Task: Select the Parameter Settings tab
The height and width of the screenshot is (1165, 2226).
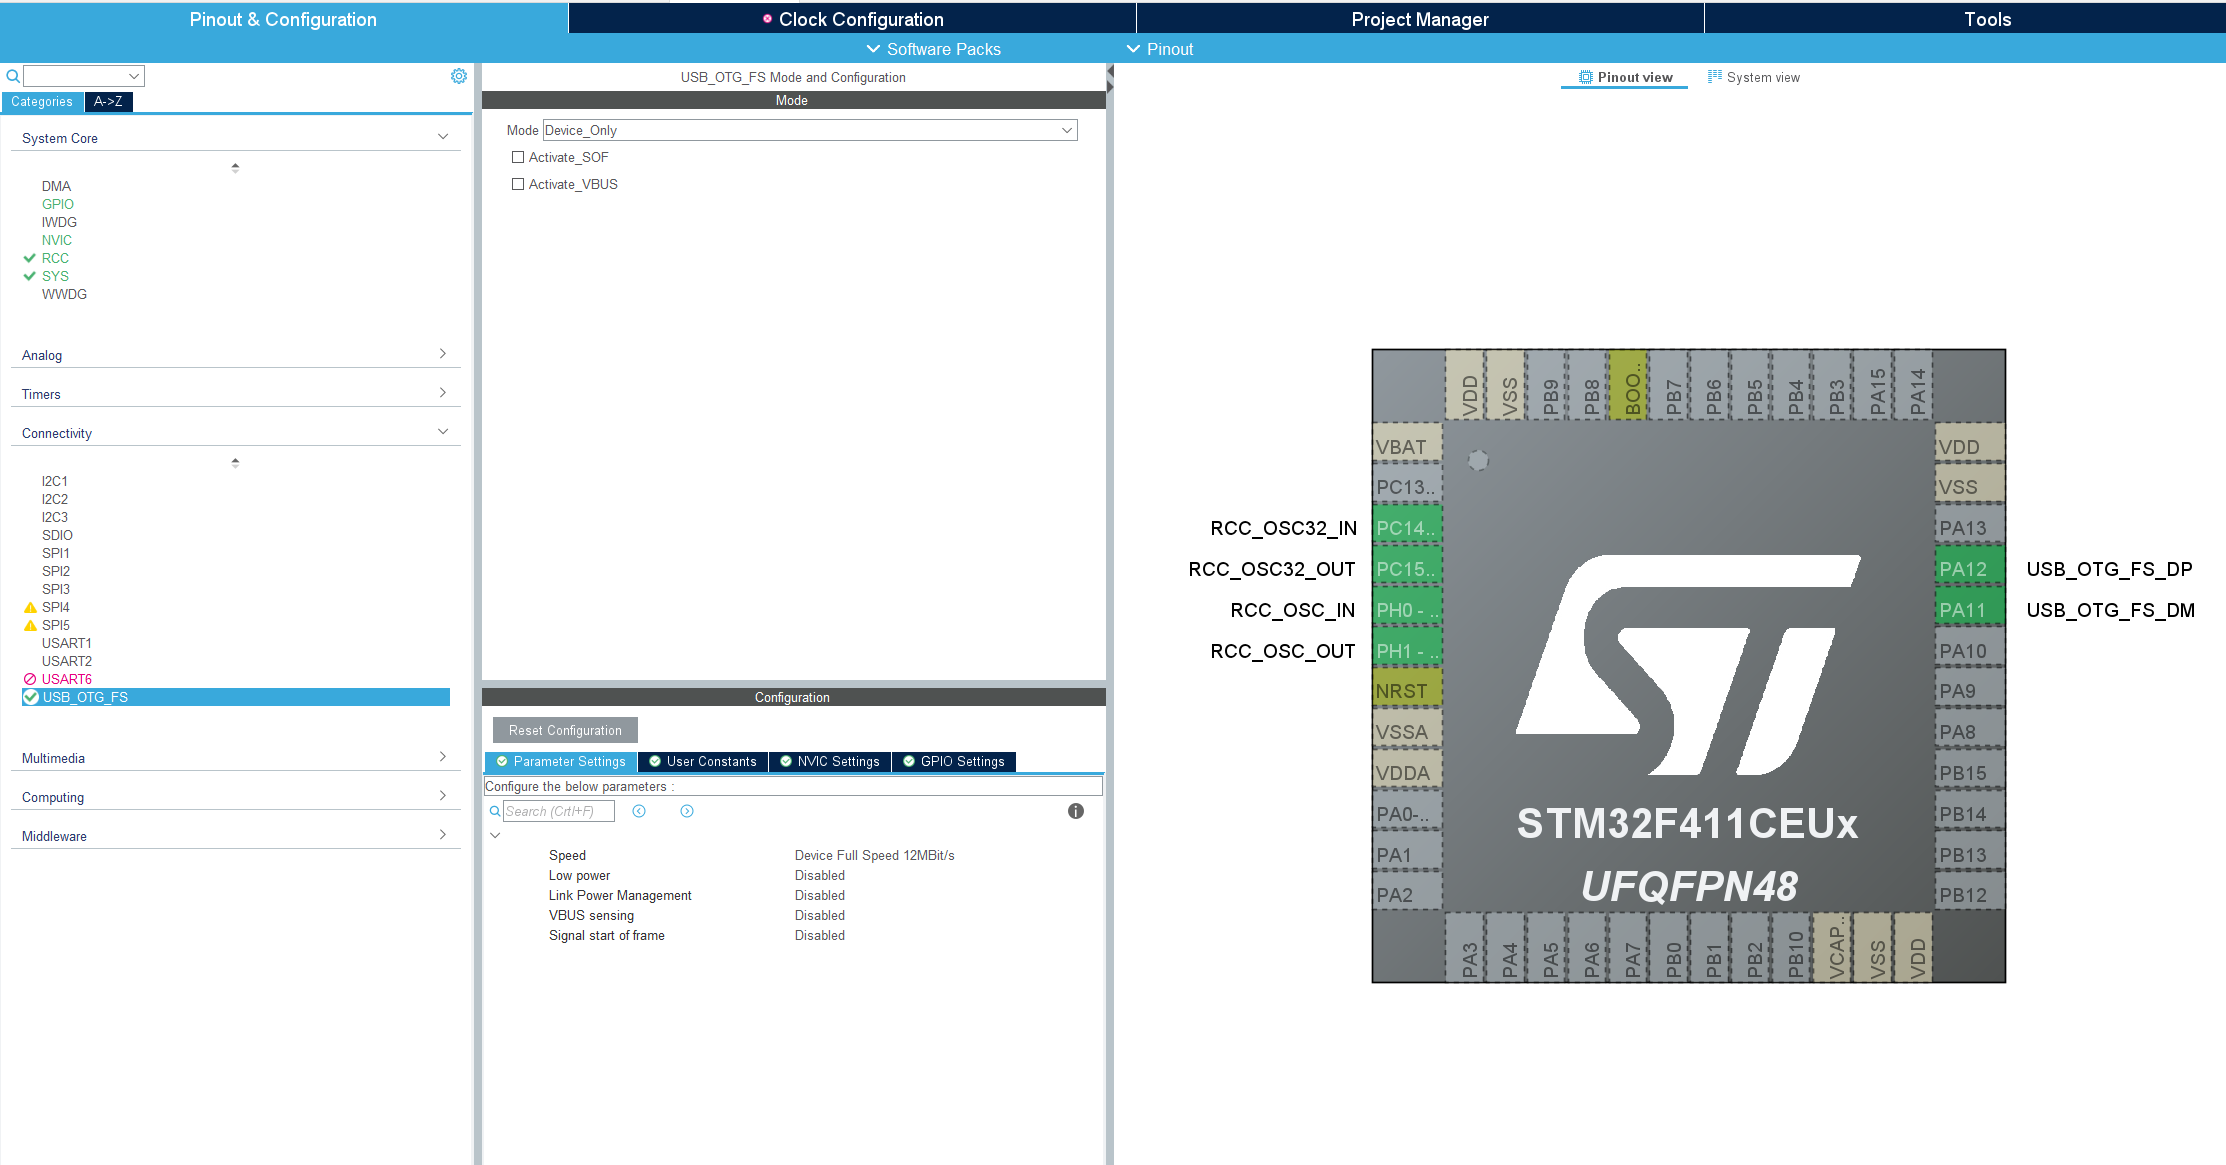Action: point(561,761)
